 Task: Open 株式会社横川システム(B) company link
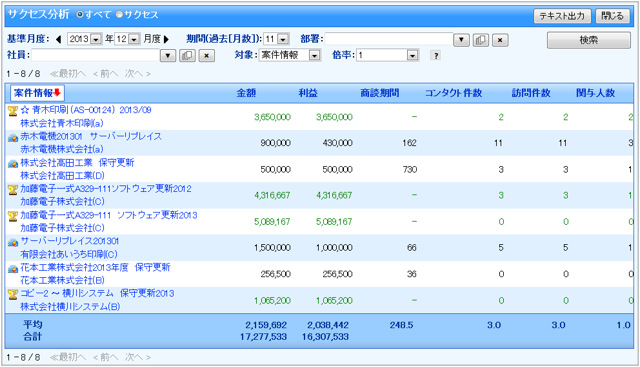(x=70, y=307)
